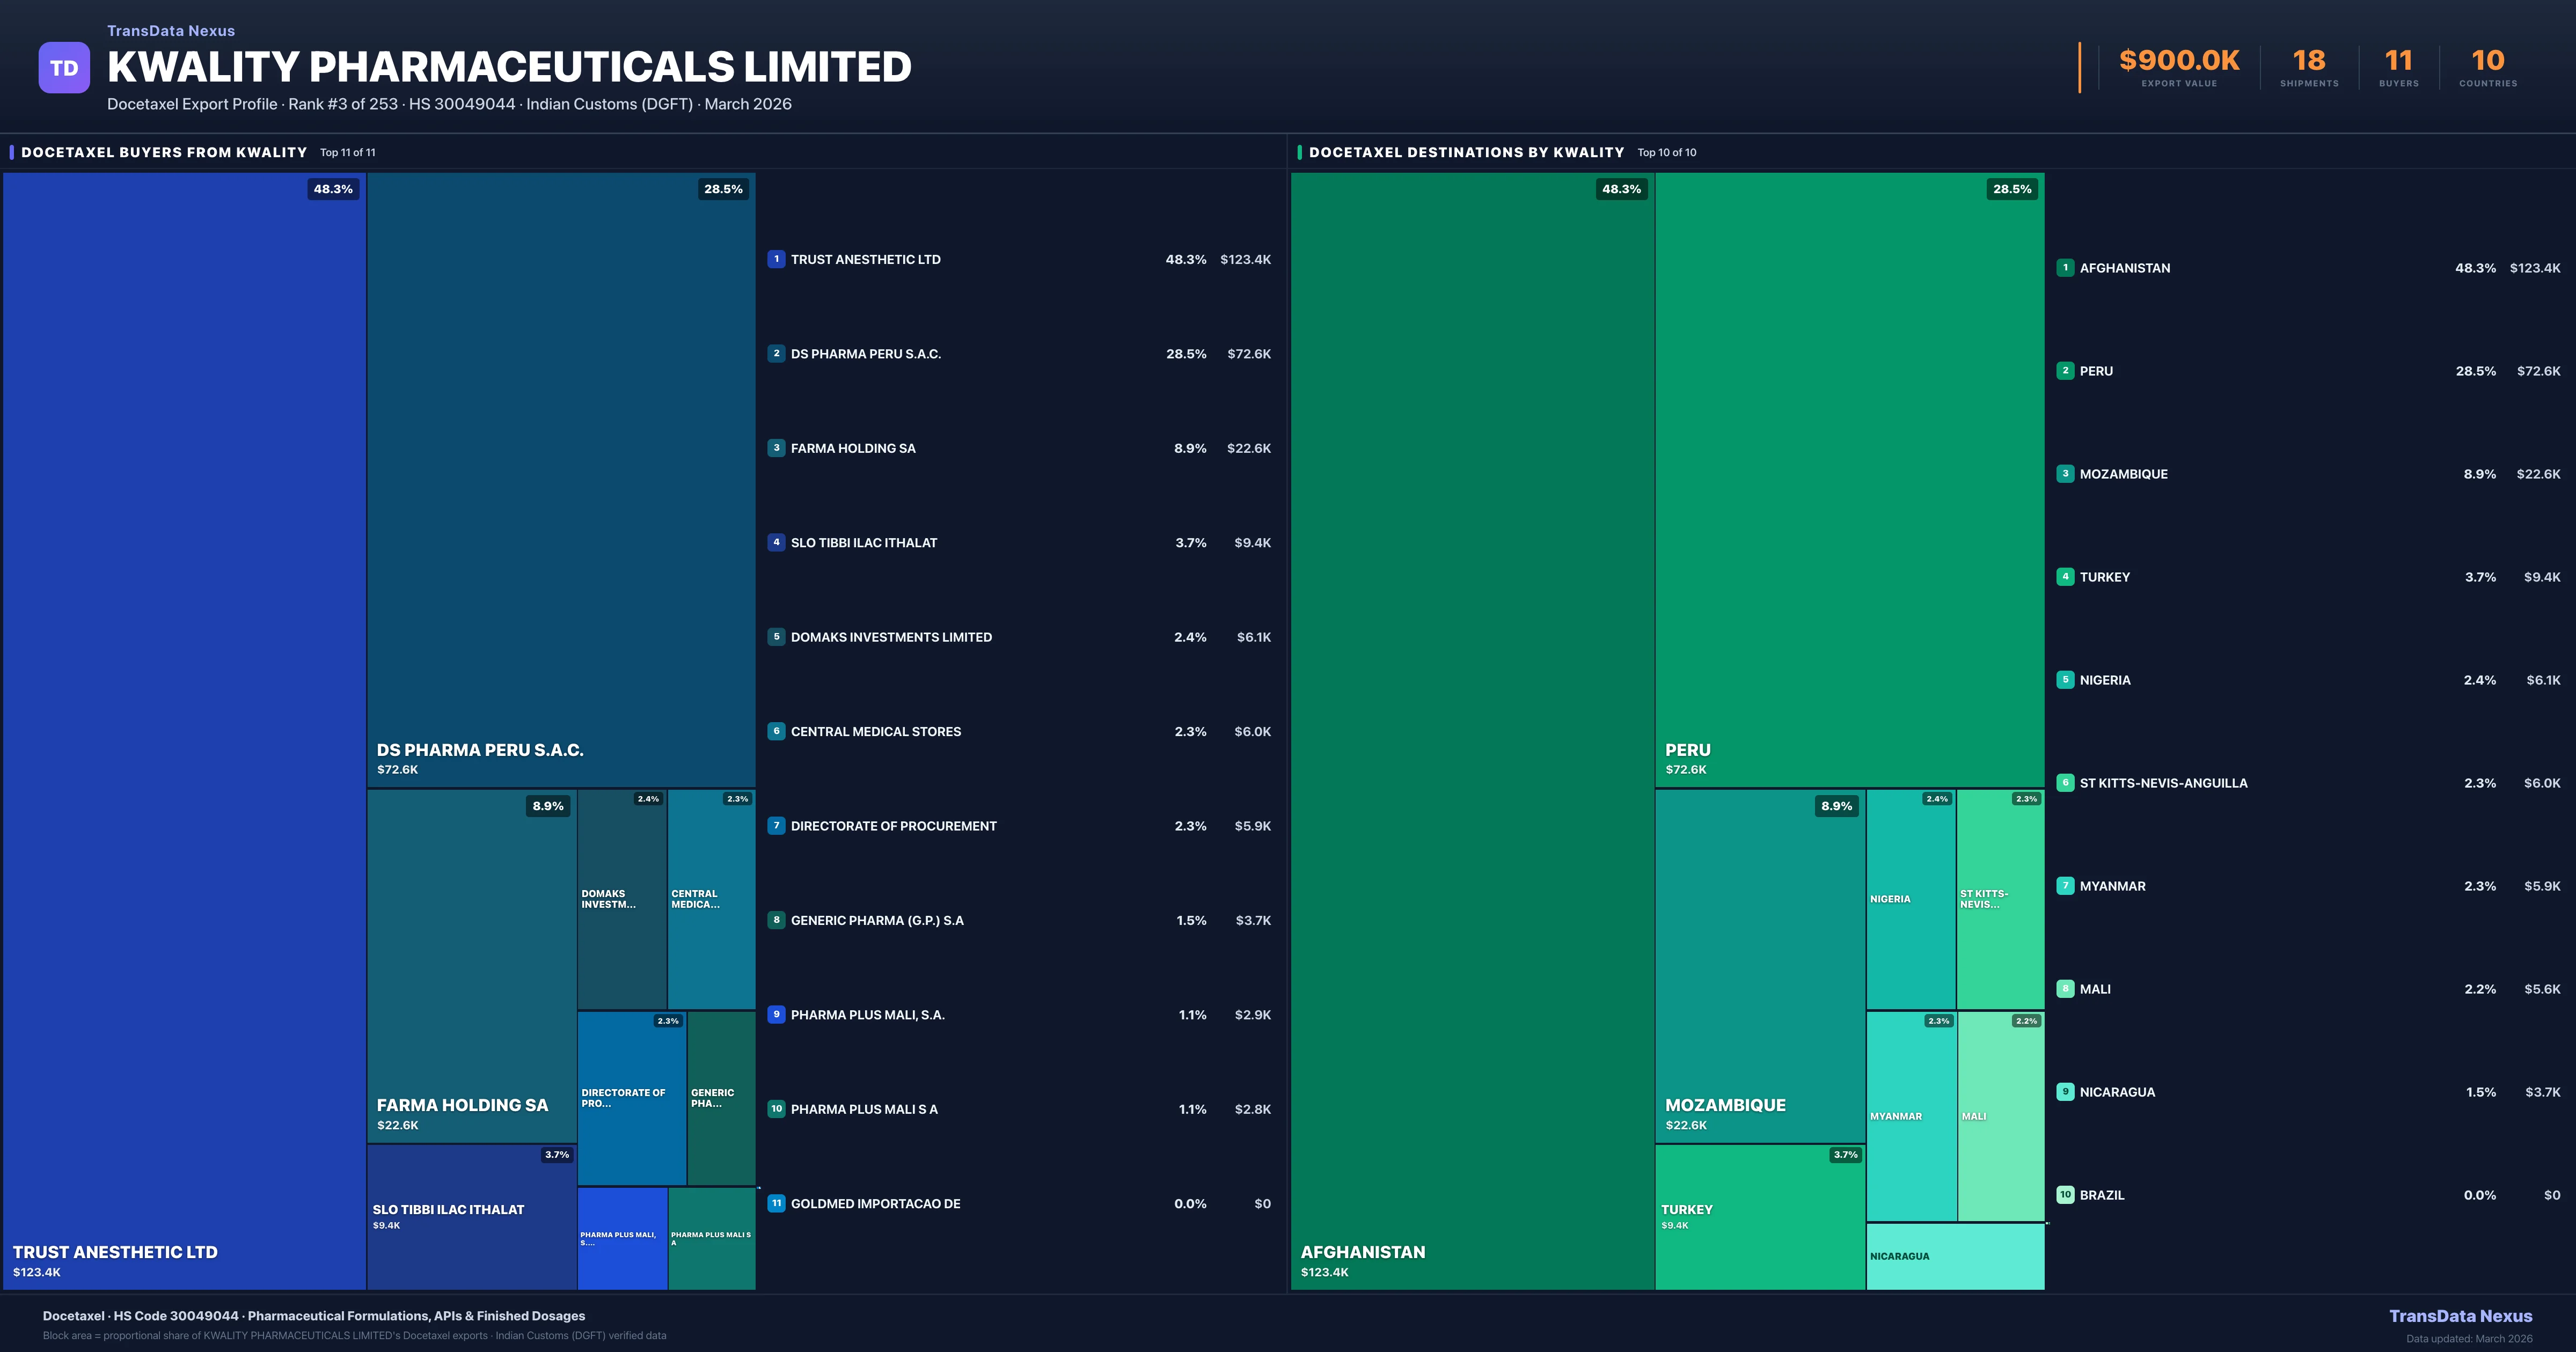Click the Mozambique treemap tile

click(x=1760, y=965)
